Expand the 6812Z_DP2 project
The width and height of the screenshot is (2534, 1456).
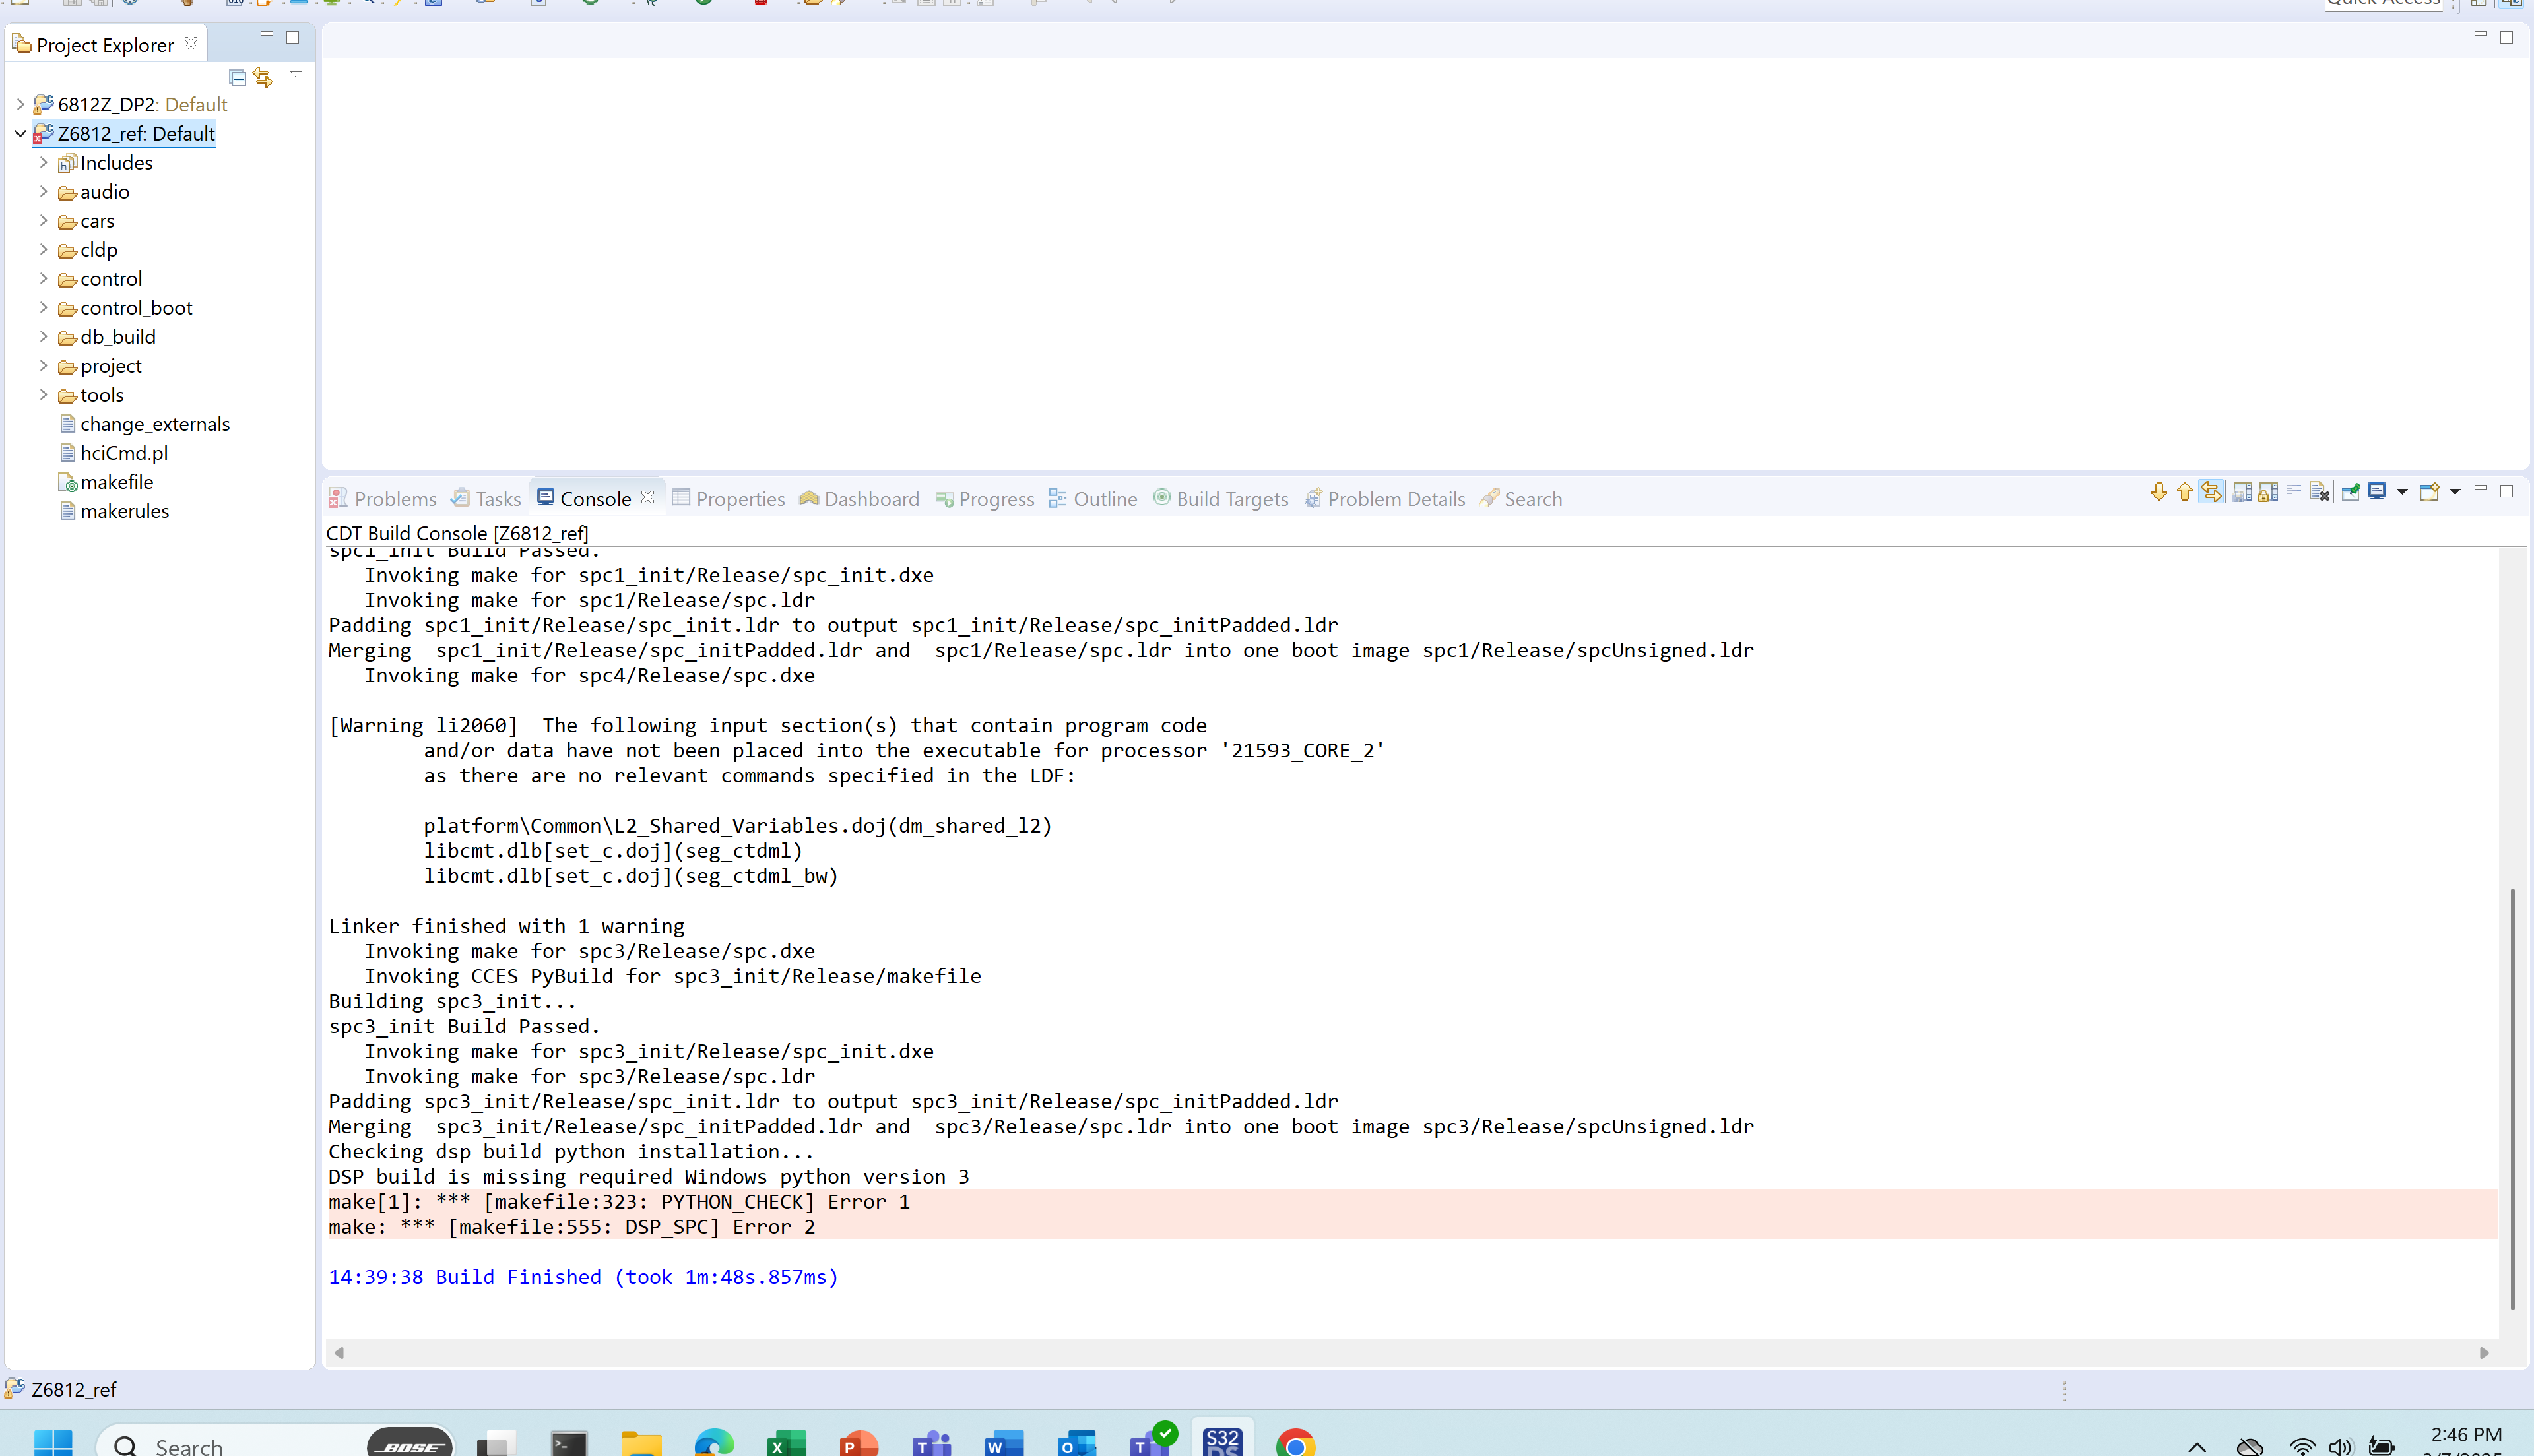click(20, 104)
